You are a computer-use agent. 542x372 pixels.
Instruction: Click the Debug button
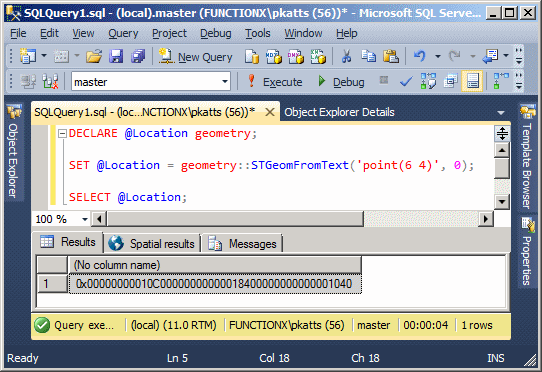(x=341, y=82)
